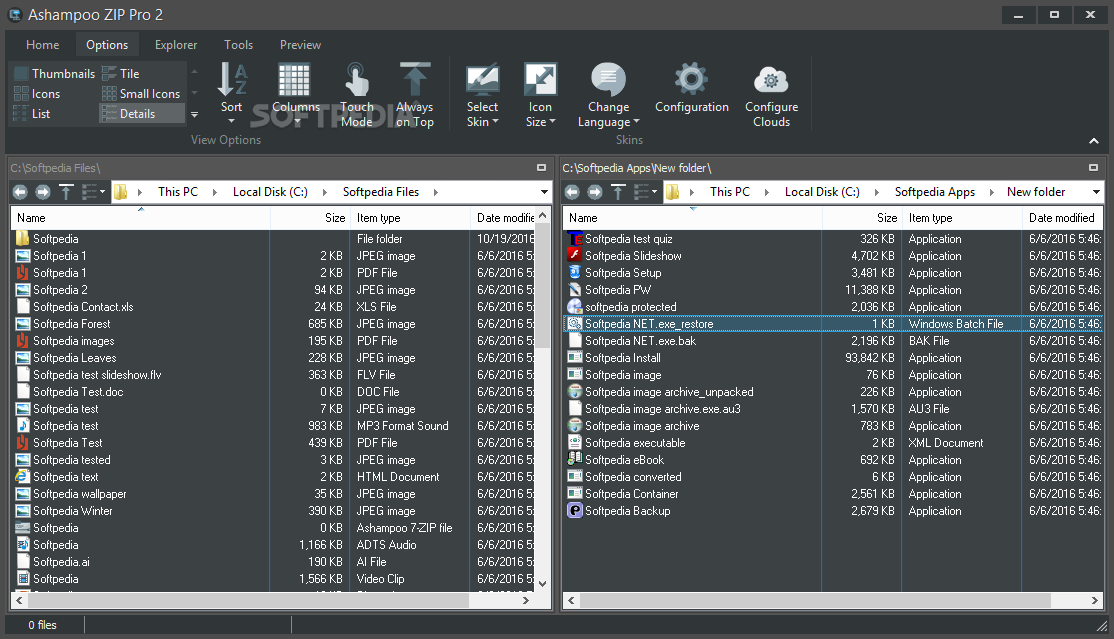
Task: Select the Softpedia folder icon
Action: (x=23, y=239)
